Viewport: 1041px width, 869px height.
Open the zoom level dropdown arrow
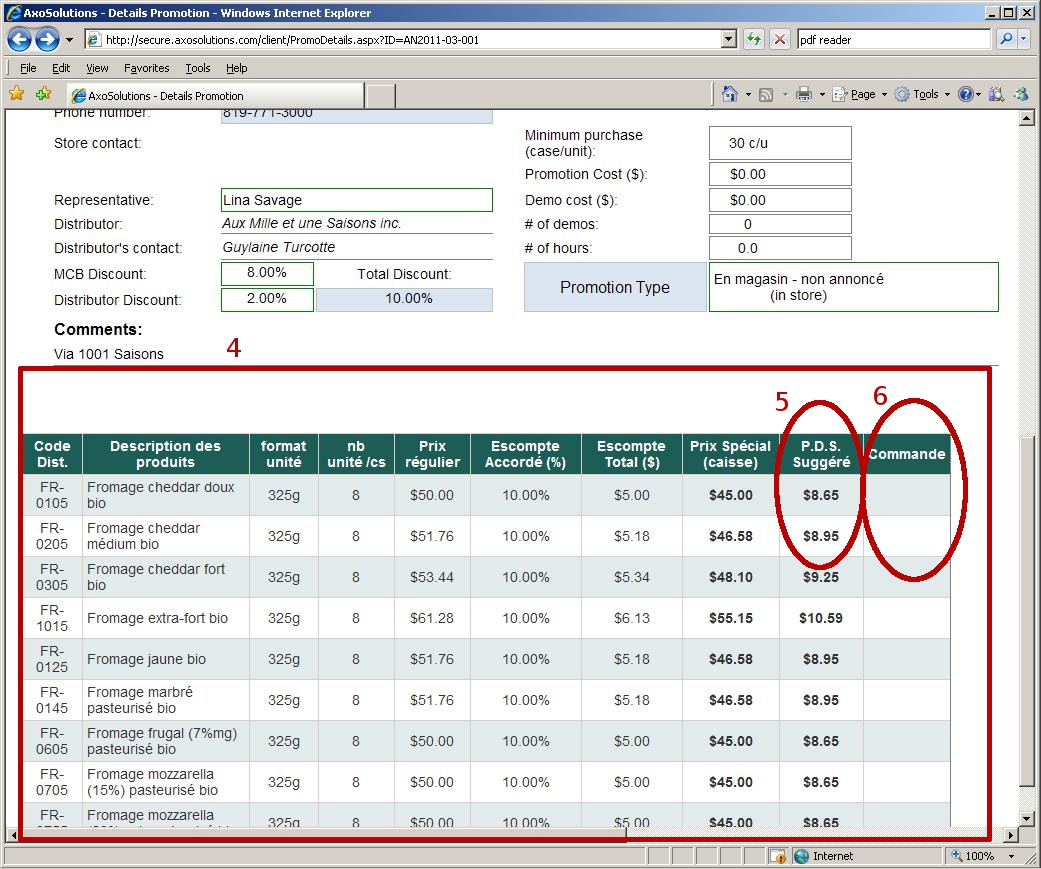pos(1011,856)
